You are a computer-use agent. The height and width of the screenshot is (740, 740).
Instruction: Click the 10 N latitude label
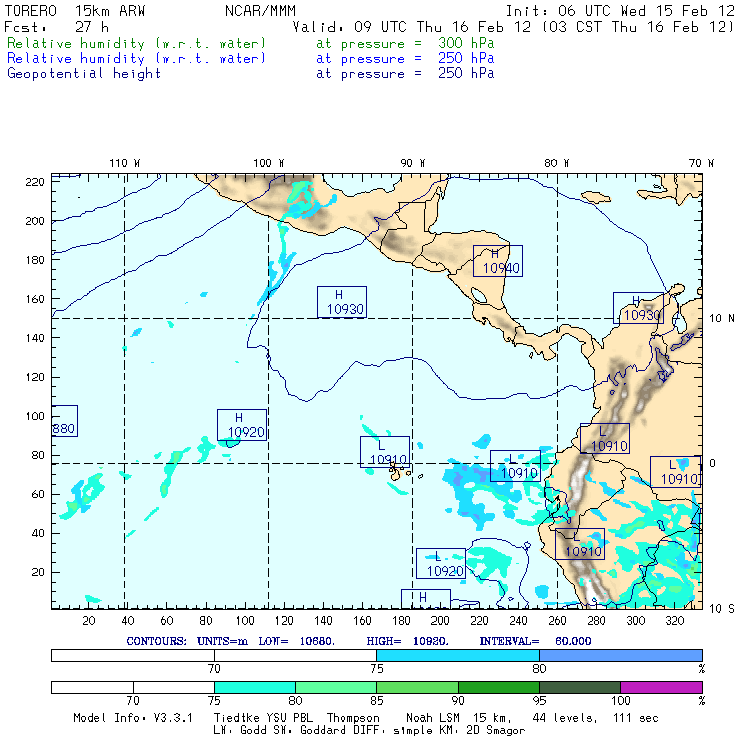720,318
